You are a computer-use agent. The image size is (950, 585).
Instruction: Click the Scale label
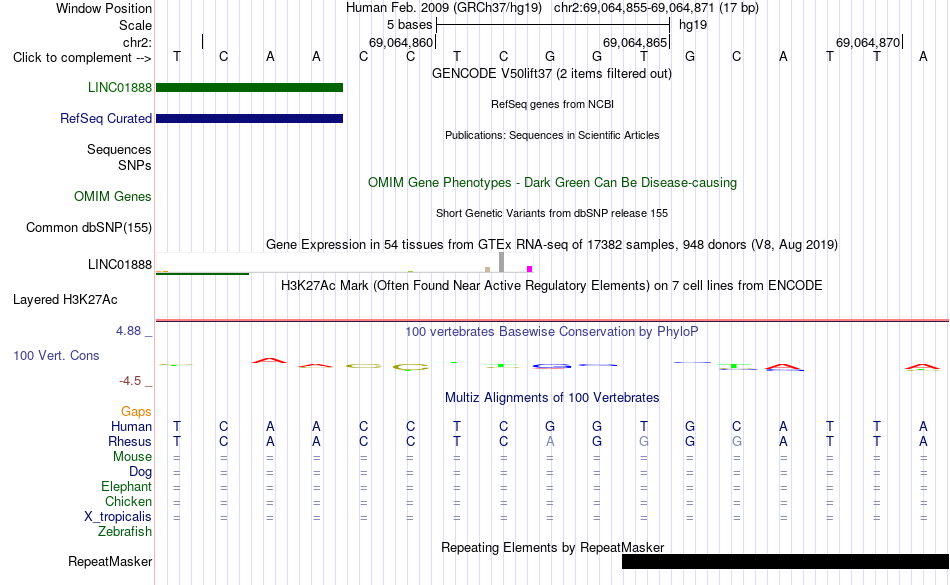(135, 25)
